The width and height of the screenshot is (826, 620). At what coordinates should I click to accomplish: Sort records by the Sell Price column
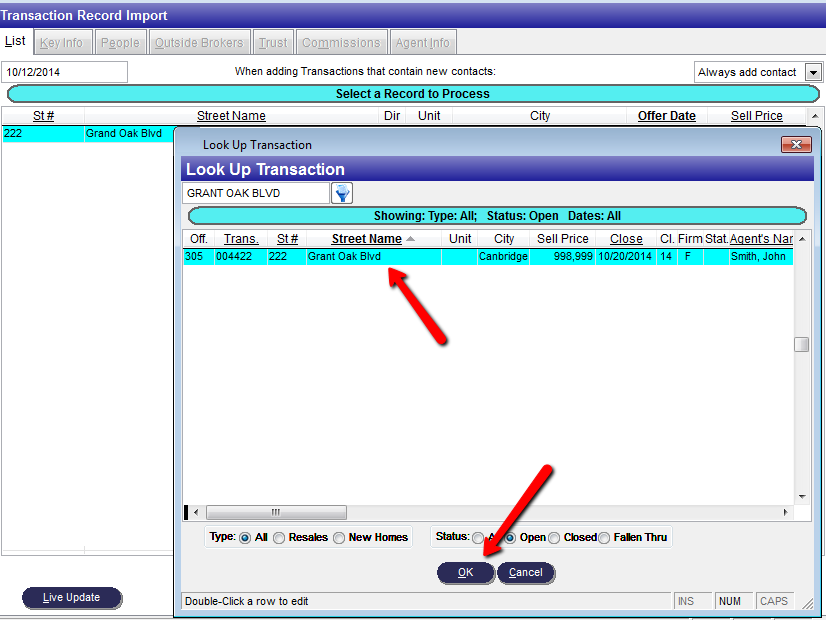562,238
